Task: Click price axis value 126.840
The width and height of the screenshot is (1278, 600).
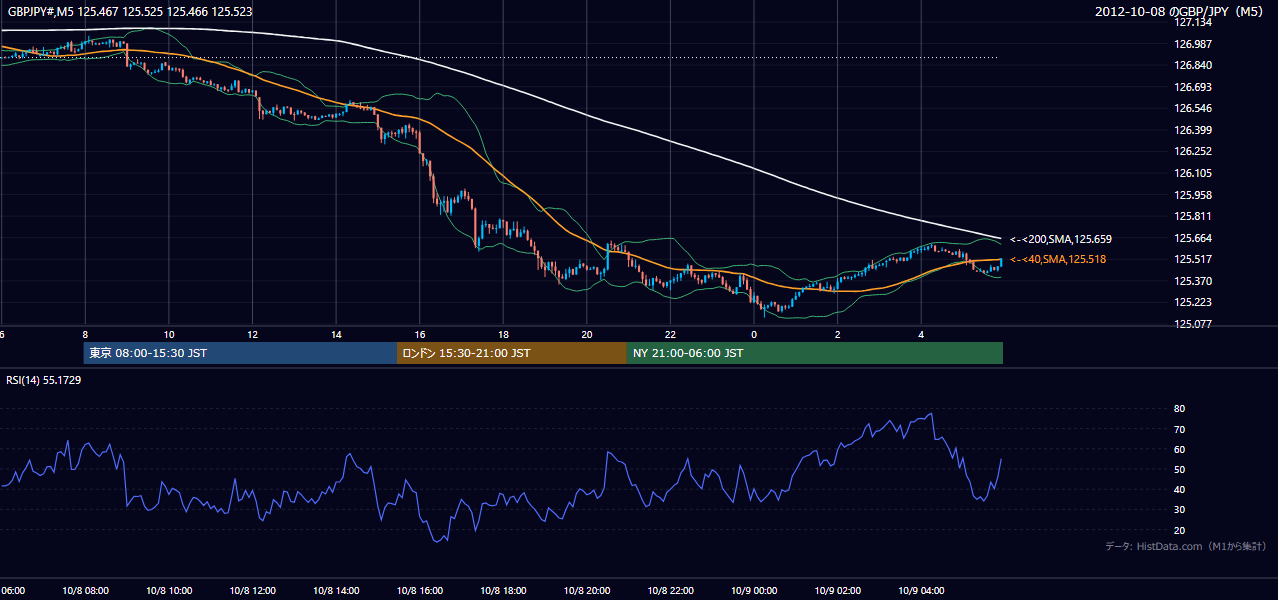Action: 1194,65
